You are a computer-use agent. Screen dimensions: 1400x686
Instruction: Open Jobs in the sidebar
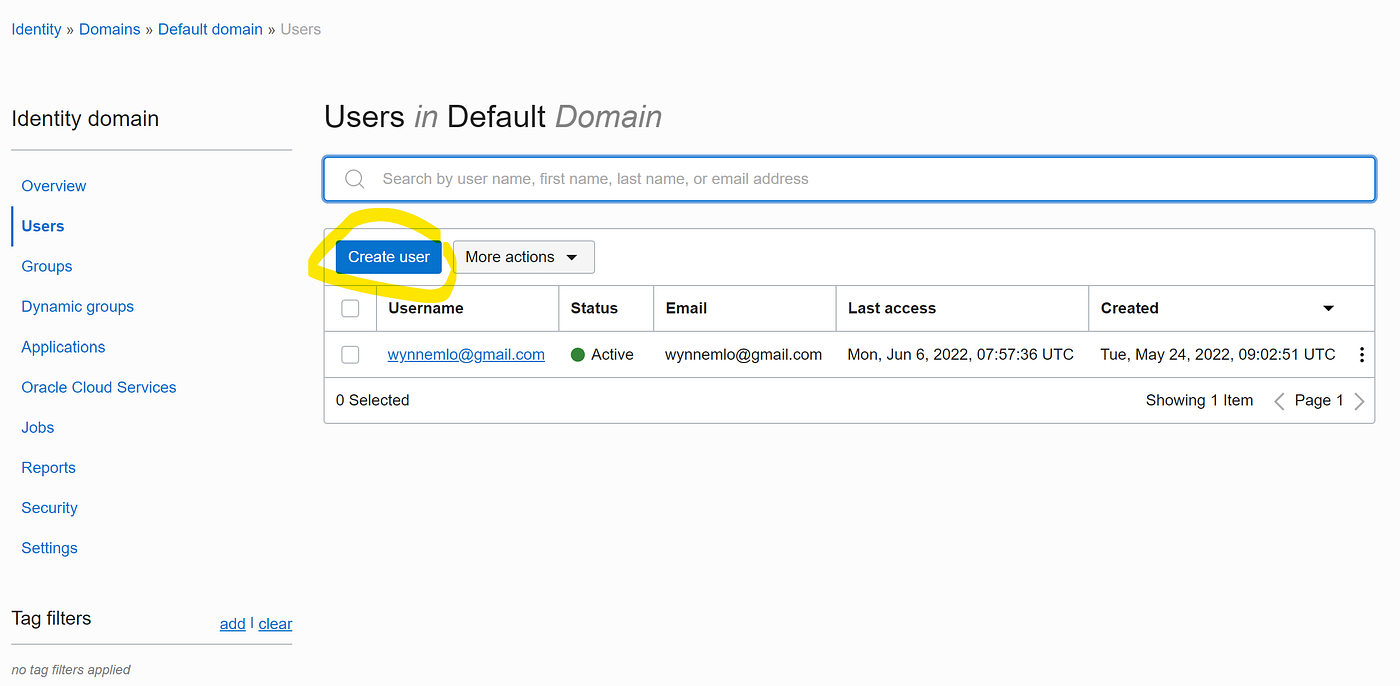pos(38,427)
